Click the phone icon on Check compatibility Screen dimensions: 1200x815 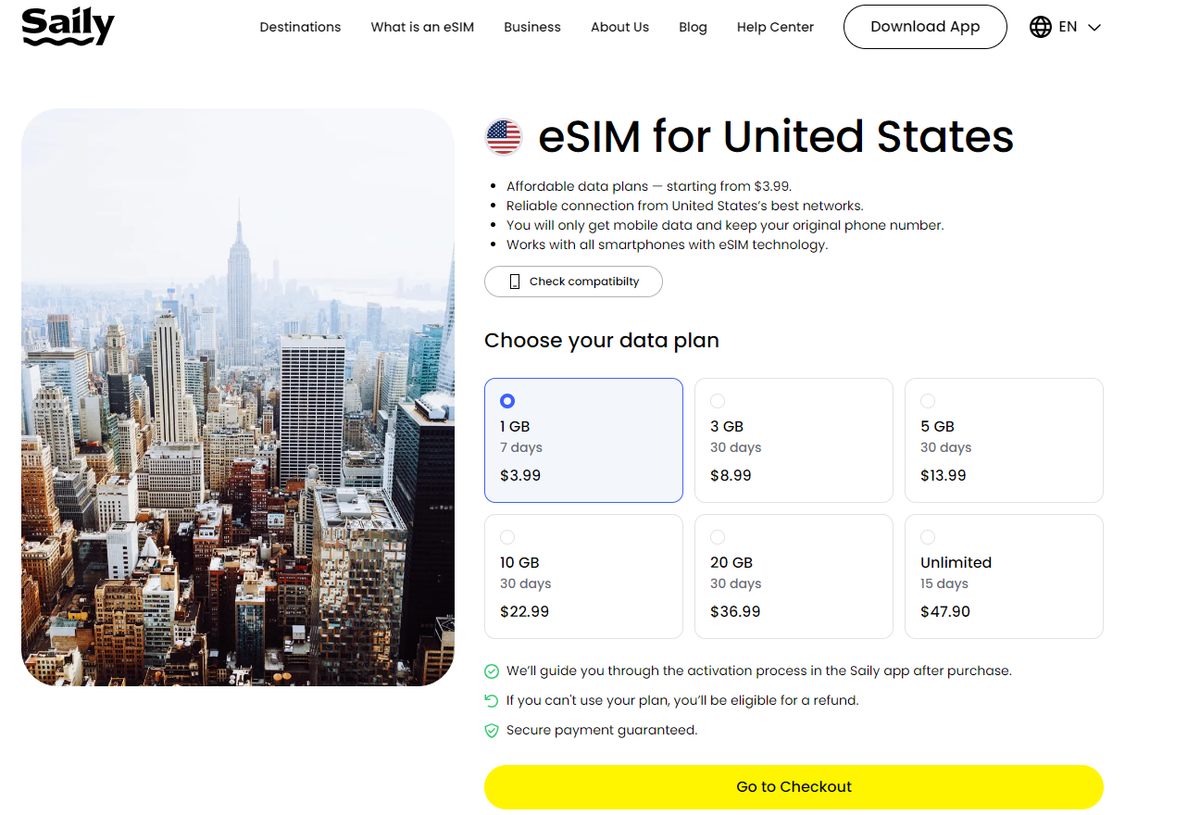pyautogui.click(x=514, y=281)
